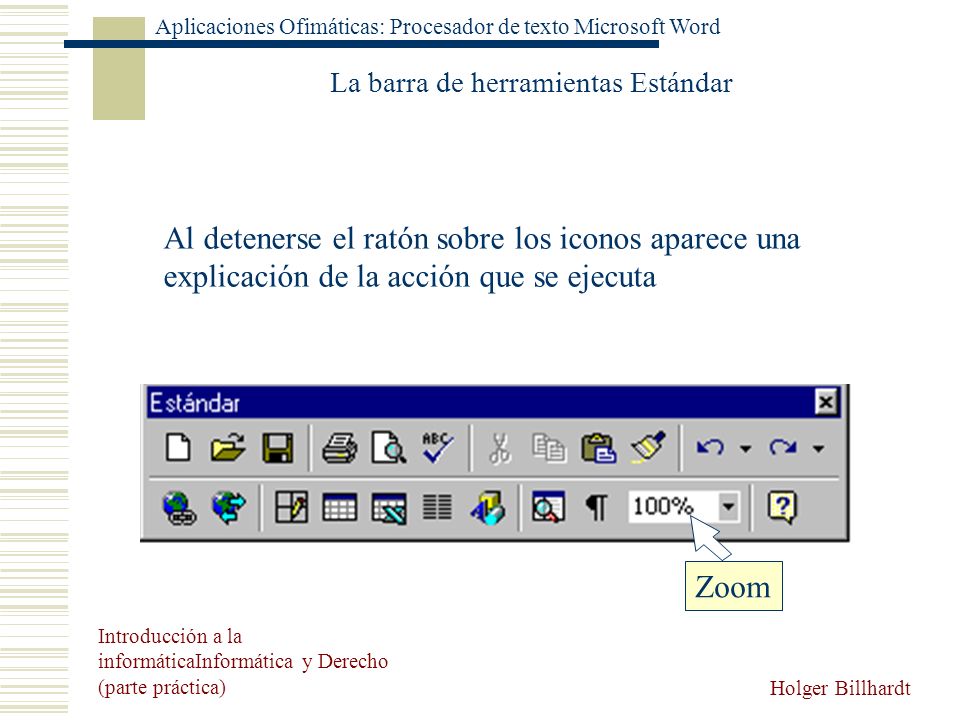
Task: Toggle show/hide paragraph marks ¶
Action: pos(597,508)
